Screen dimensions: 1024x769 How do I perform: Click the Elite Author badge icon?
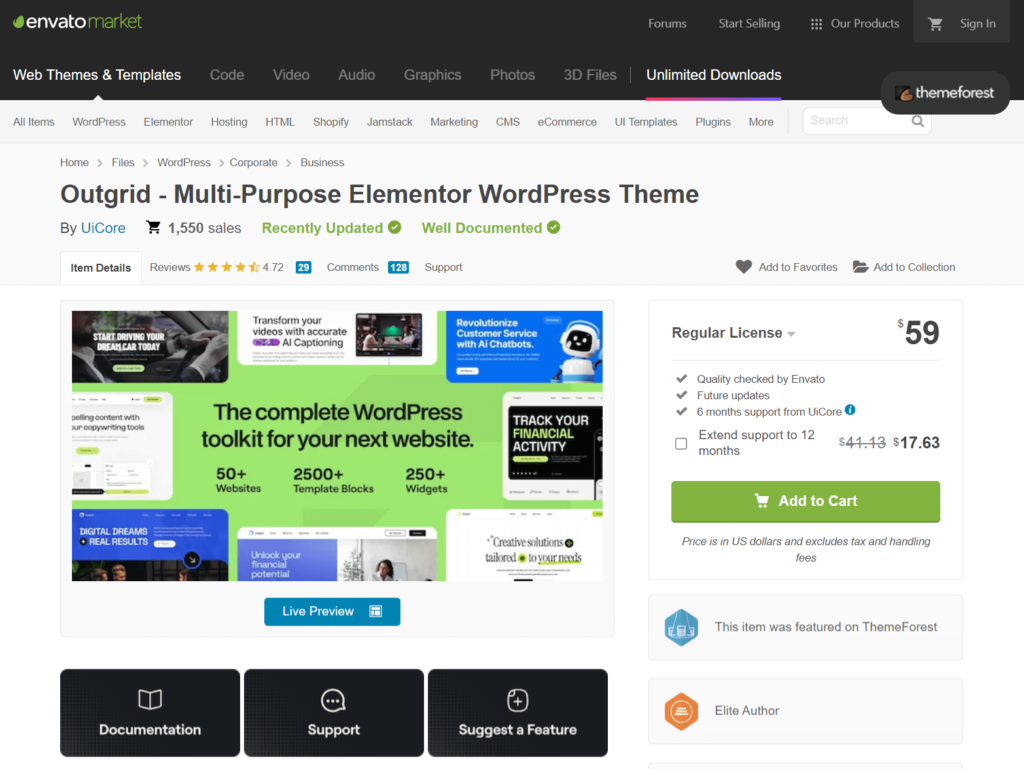coord(681,711)
